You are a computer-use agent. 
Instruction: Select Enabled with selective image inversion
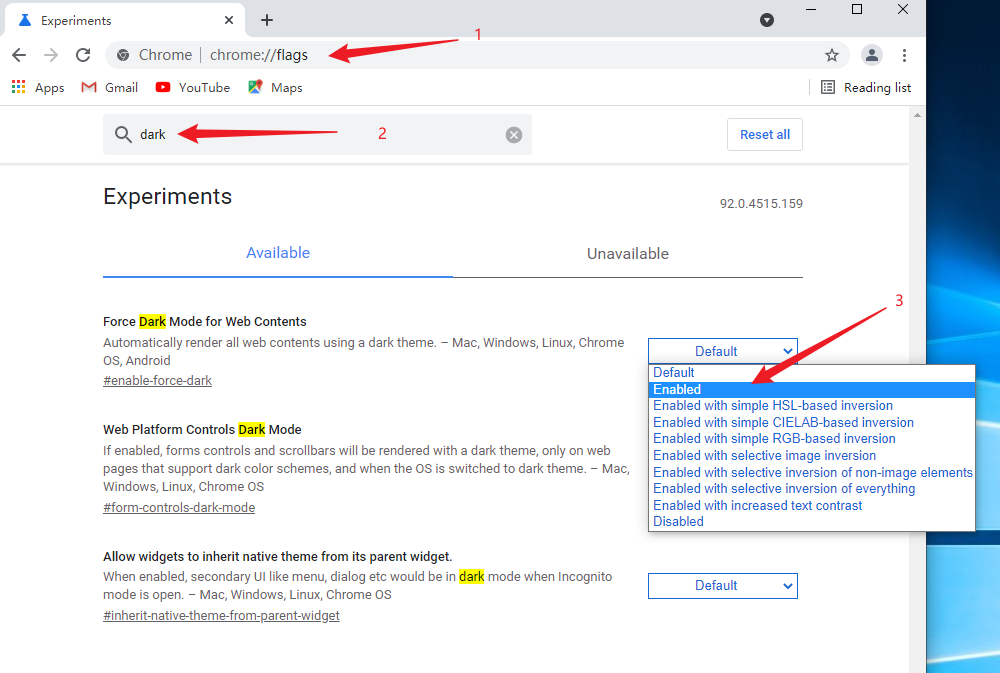click(812, 455)
